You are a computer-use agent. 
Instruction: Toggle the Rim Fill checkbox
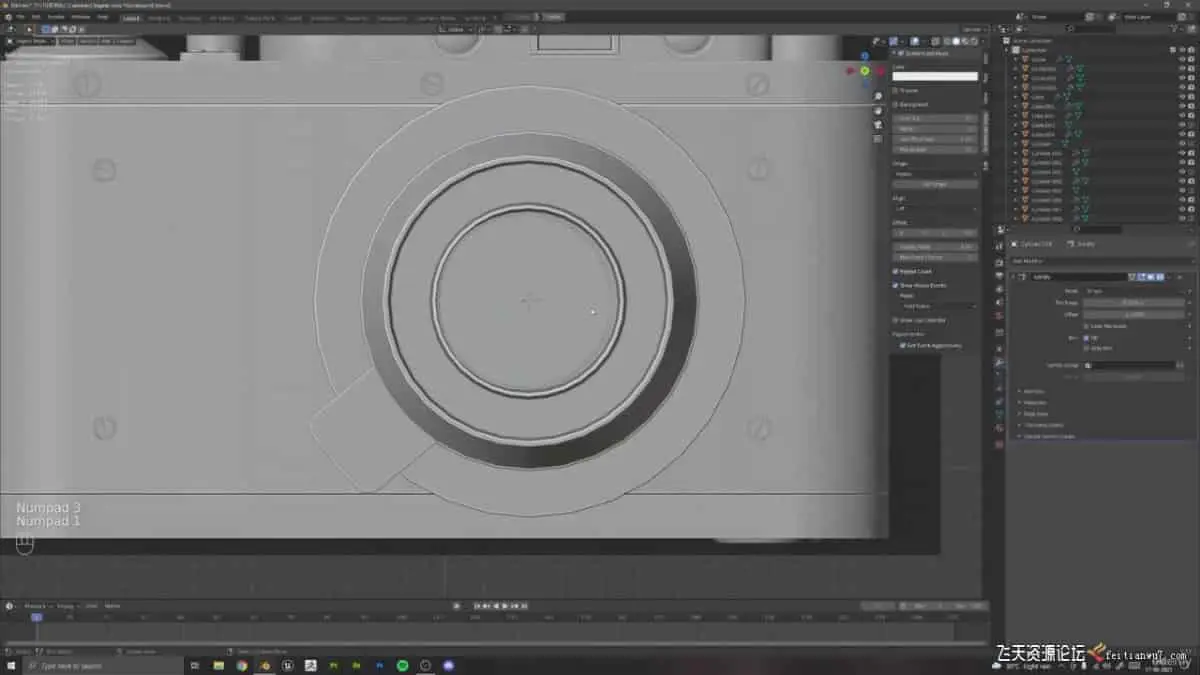pyautogui.click(x=1087, y=338)
